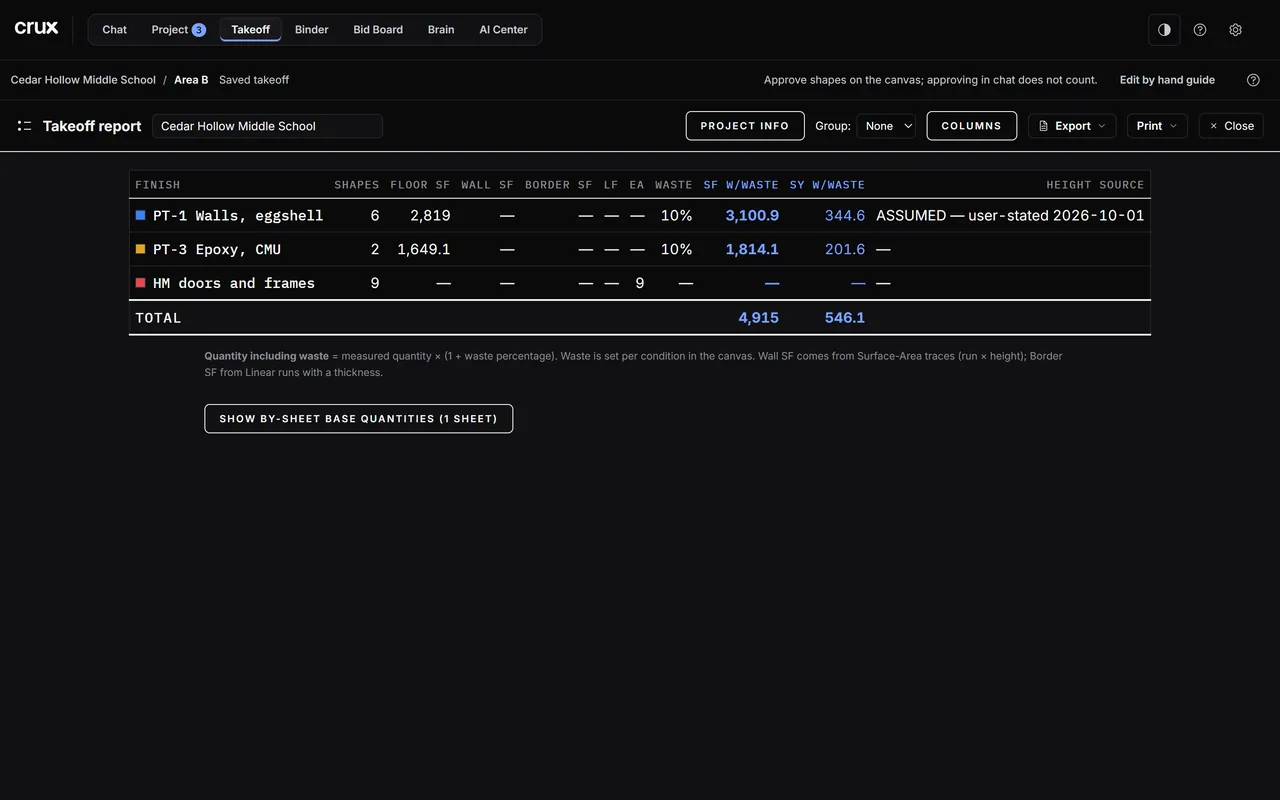The width and height of the screenshot is (1280, 800).
Task: Click the Waste column header
Action: pyautogui.click(x=674, y=185)
